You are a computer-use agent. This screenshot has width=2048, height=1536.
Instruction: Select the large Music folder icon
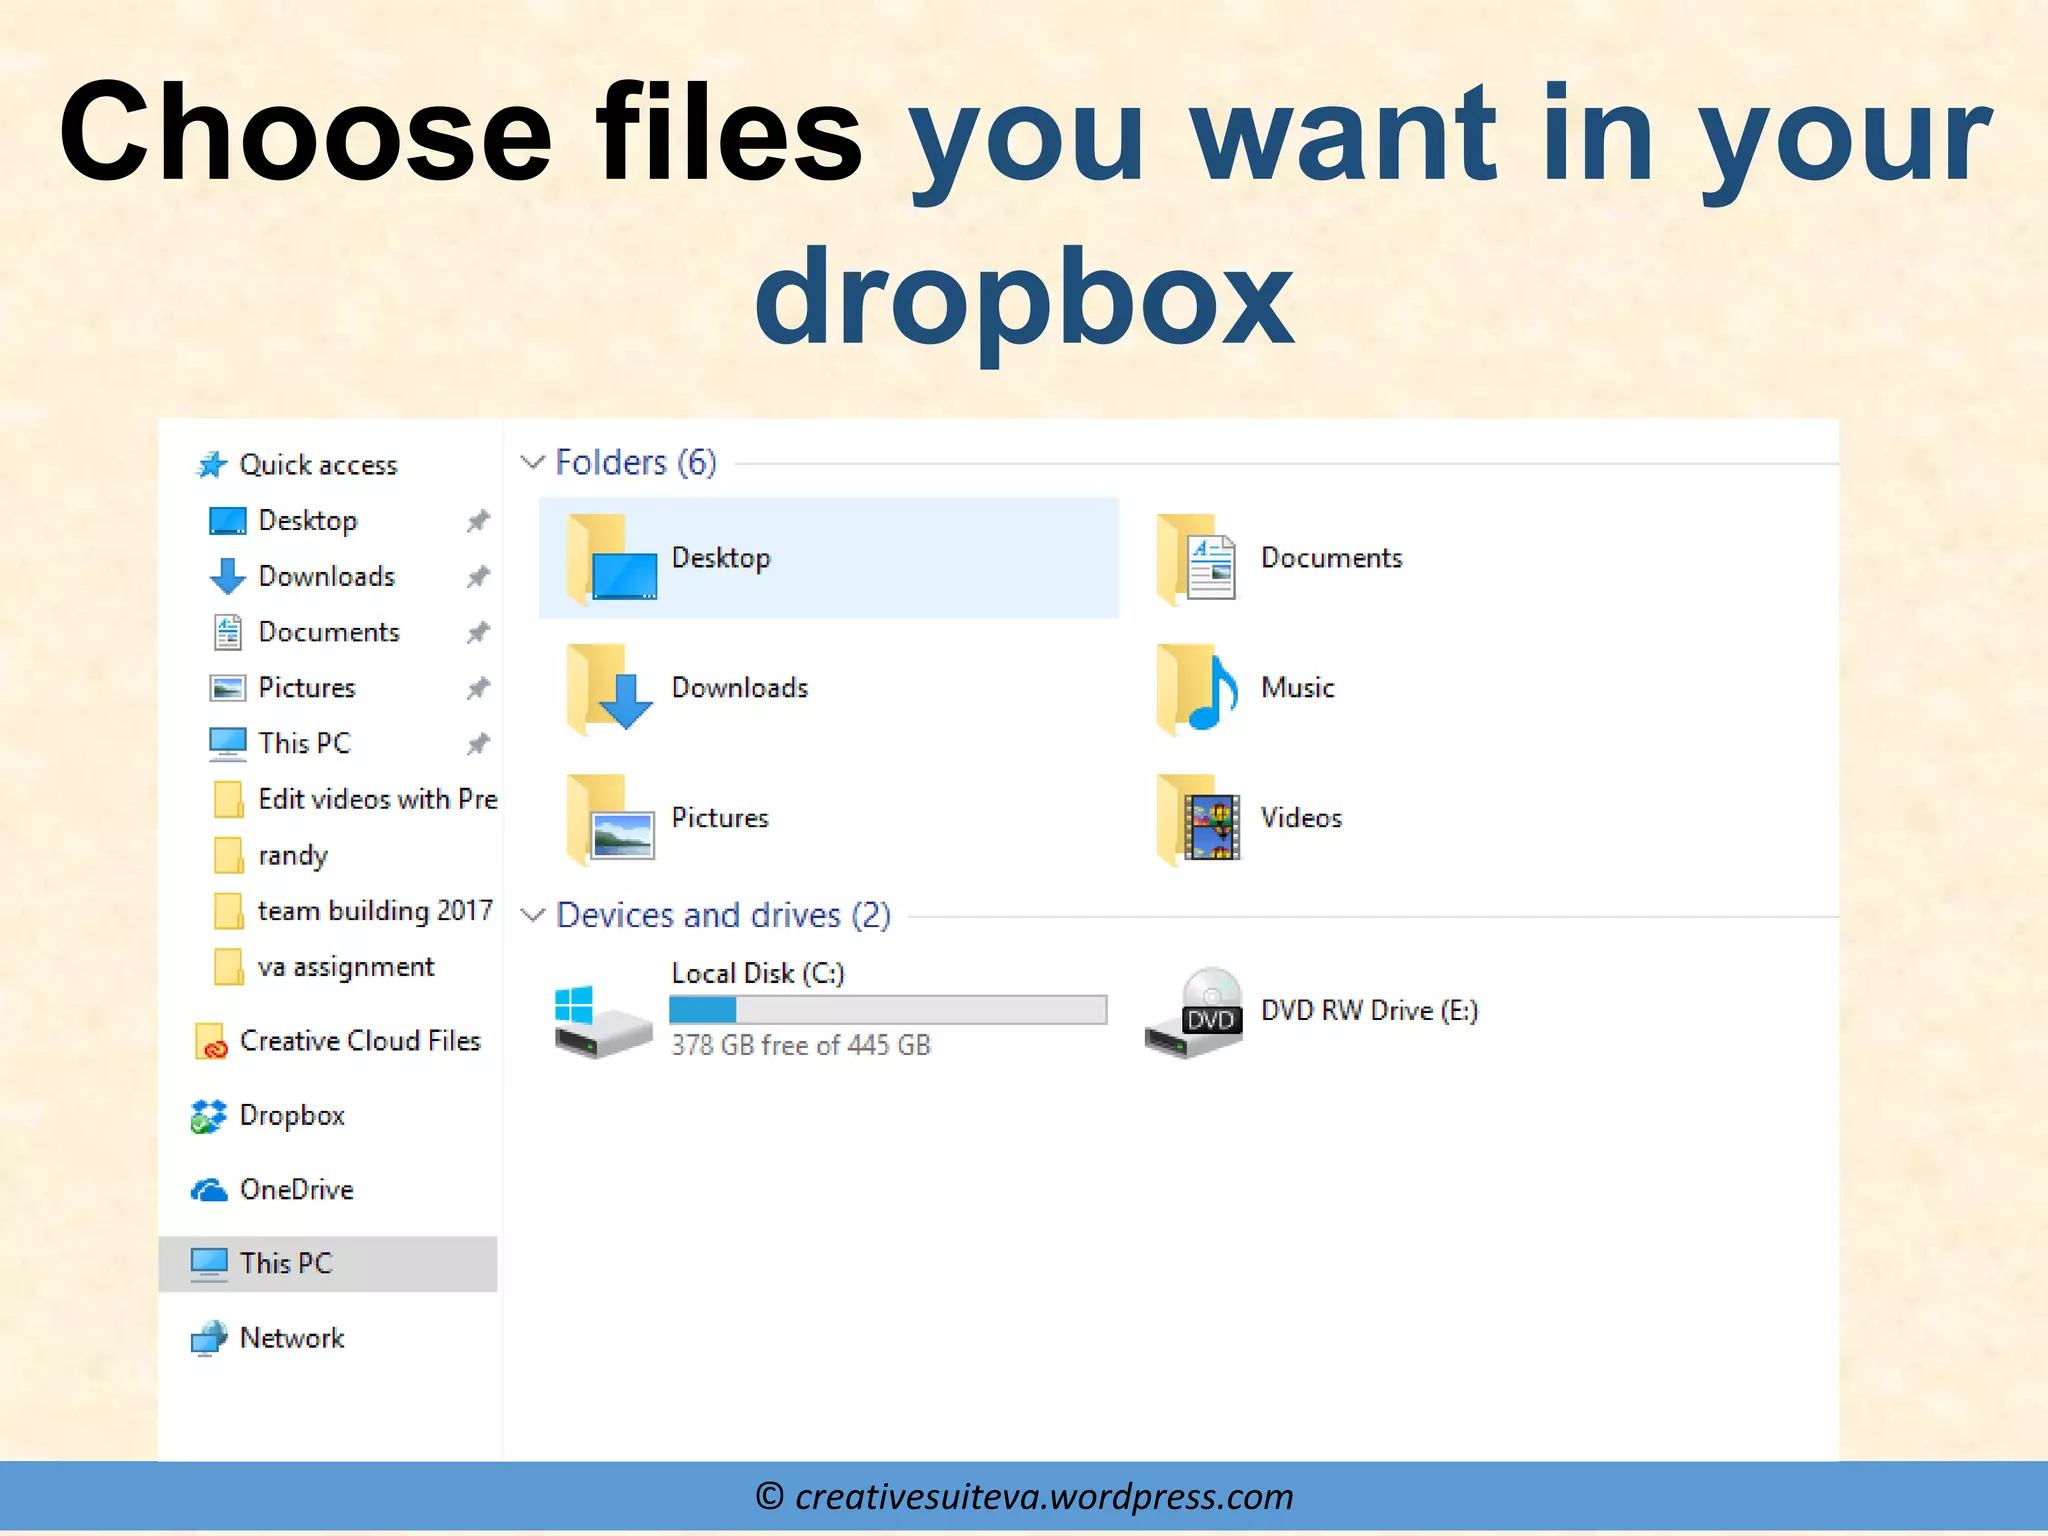pos(1197,688)
